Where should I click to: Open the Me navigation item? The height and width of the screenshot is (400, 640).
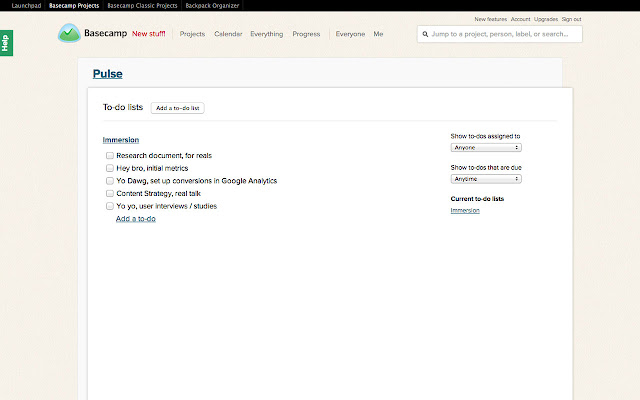point(378,34)
